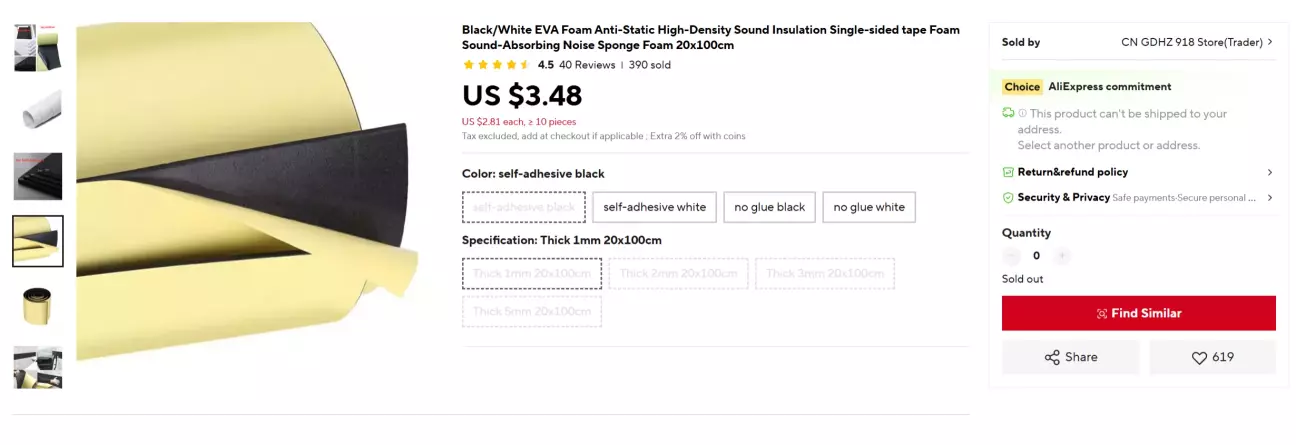Pick the no glue white color option
Viewport: 1296px width, 445px height.
(x=868, y=207)
